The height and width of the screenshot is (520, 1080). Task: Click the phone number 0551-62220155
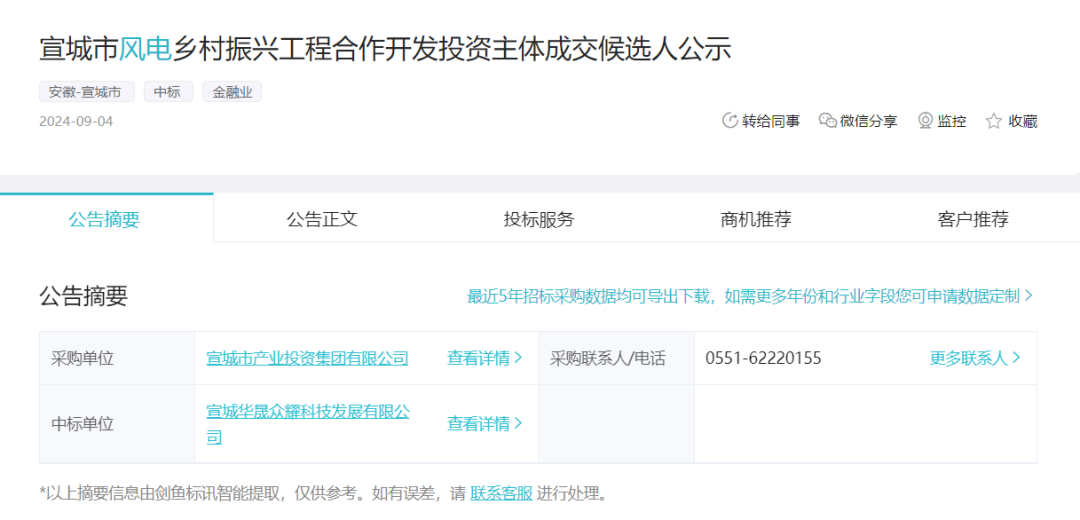(763, 358)
